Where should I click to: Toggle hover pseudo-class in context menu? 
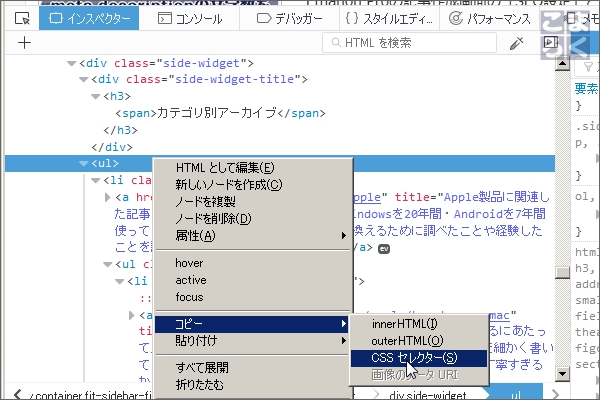tap(253, 263)
